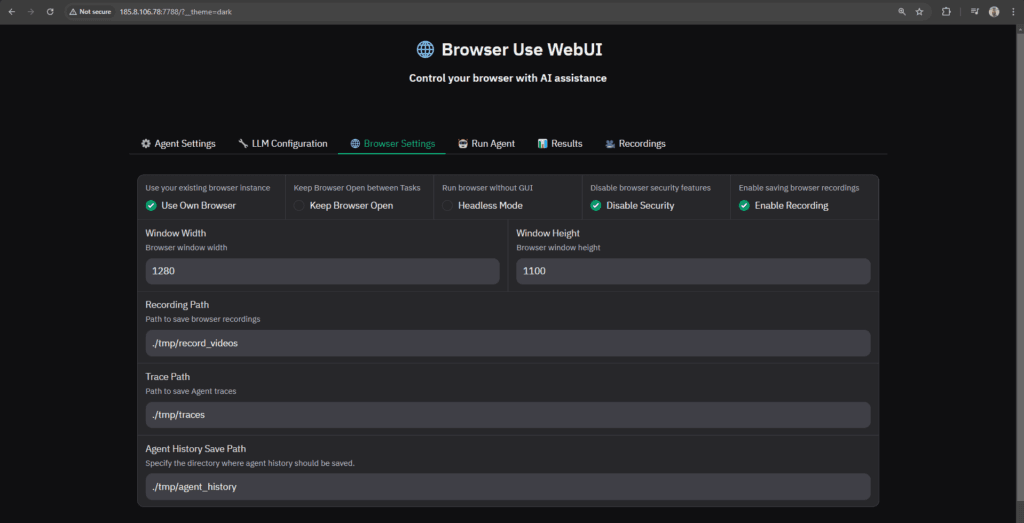Viewport: 1024px width, 523px height.
Task: Enable the Keep Browser Open checkbox
Action: pos(299,205)
